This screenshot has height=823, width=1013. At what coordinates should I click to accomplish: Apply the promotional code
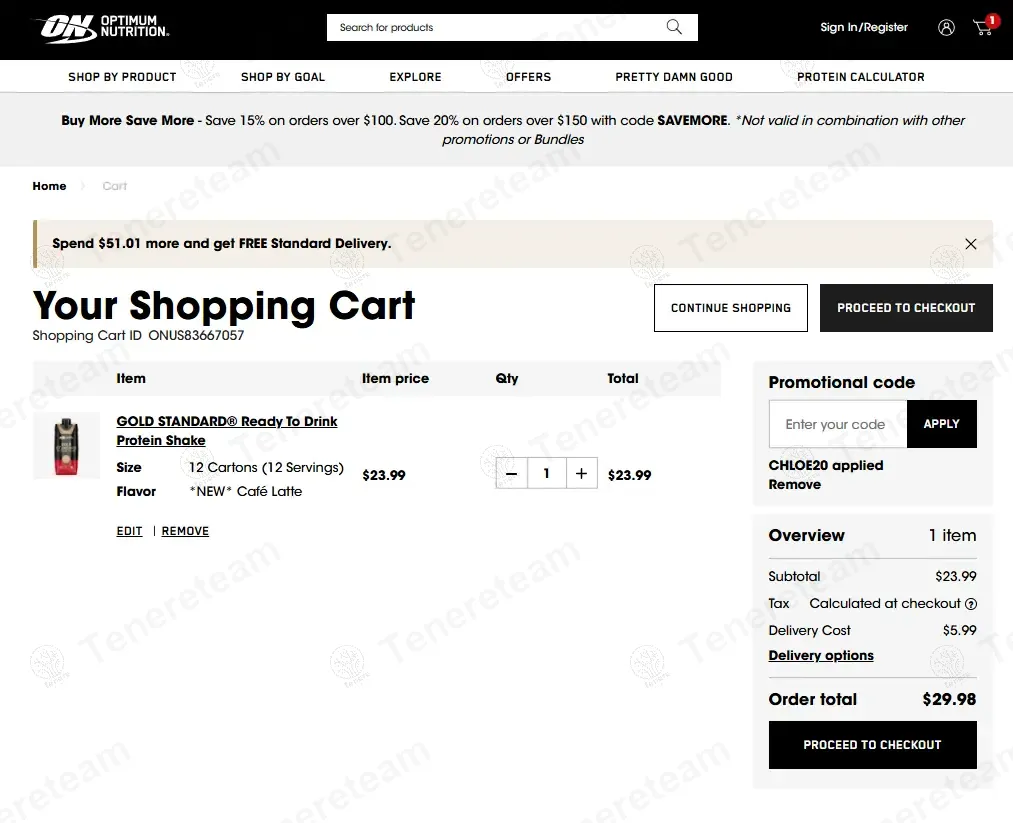point(941,424)
